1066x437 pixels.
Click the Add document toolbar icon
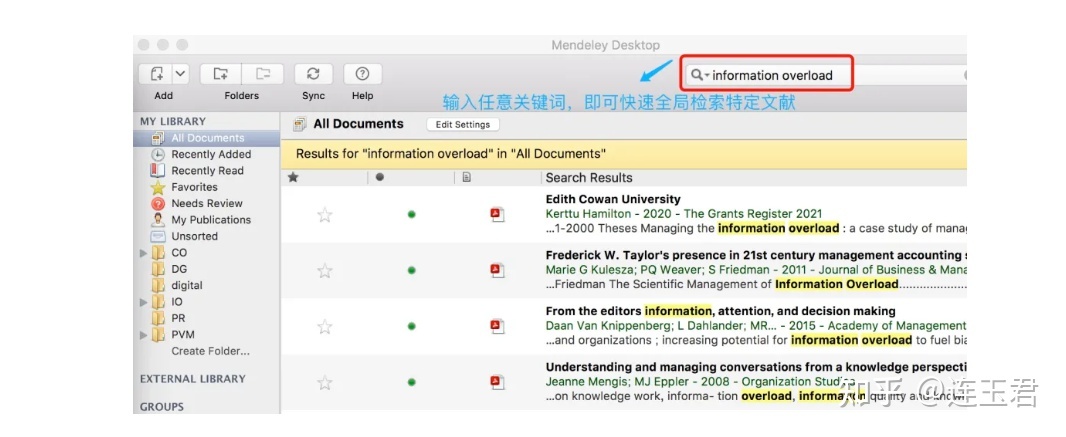point(156,74)
